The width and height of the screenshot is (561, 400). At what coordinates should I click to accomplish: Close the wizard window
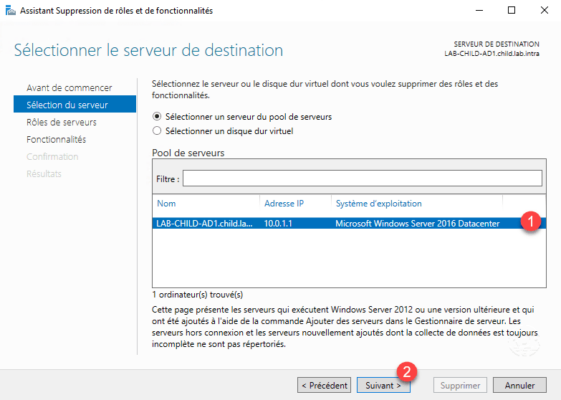[x=544, y=10]
